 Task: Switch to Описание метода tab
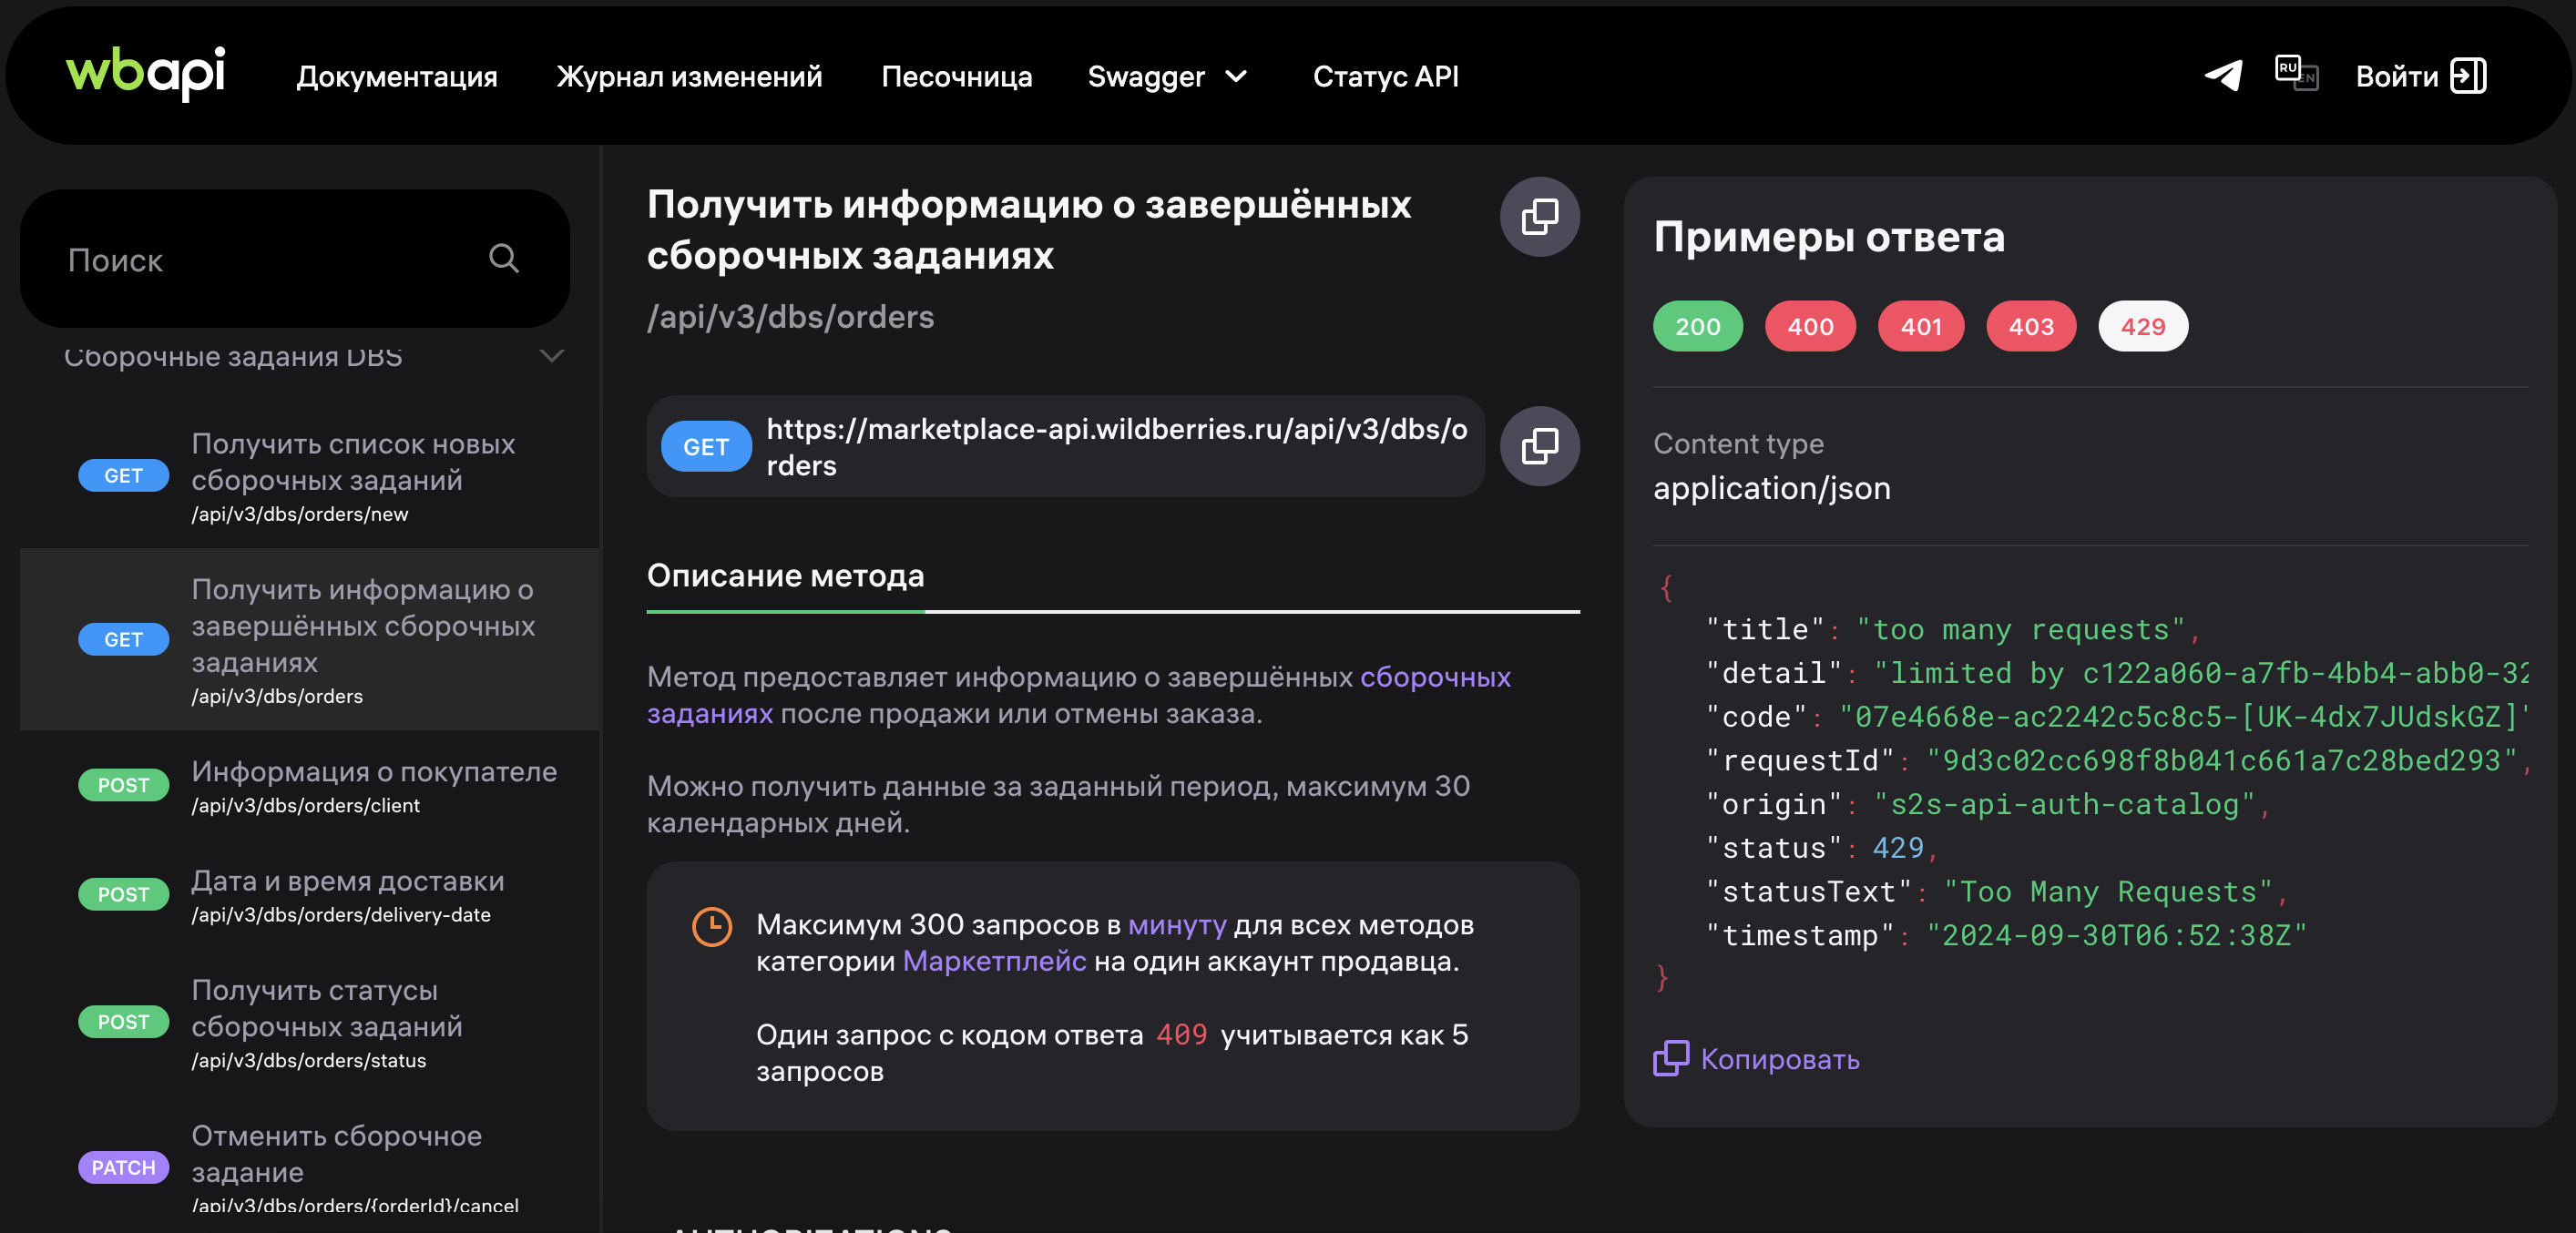(785, 576)
